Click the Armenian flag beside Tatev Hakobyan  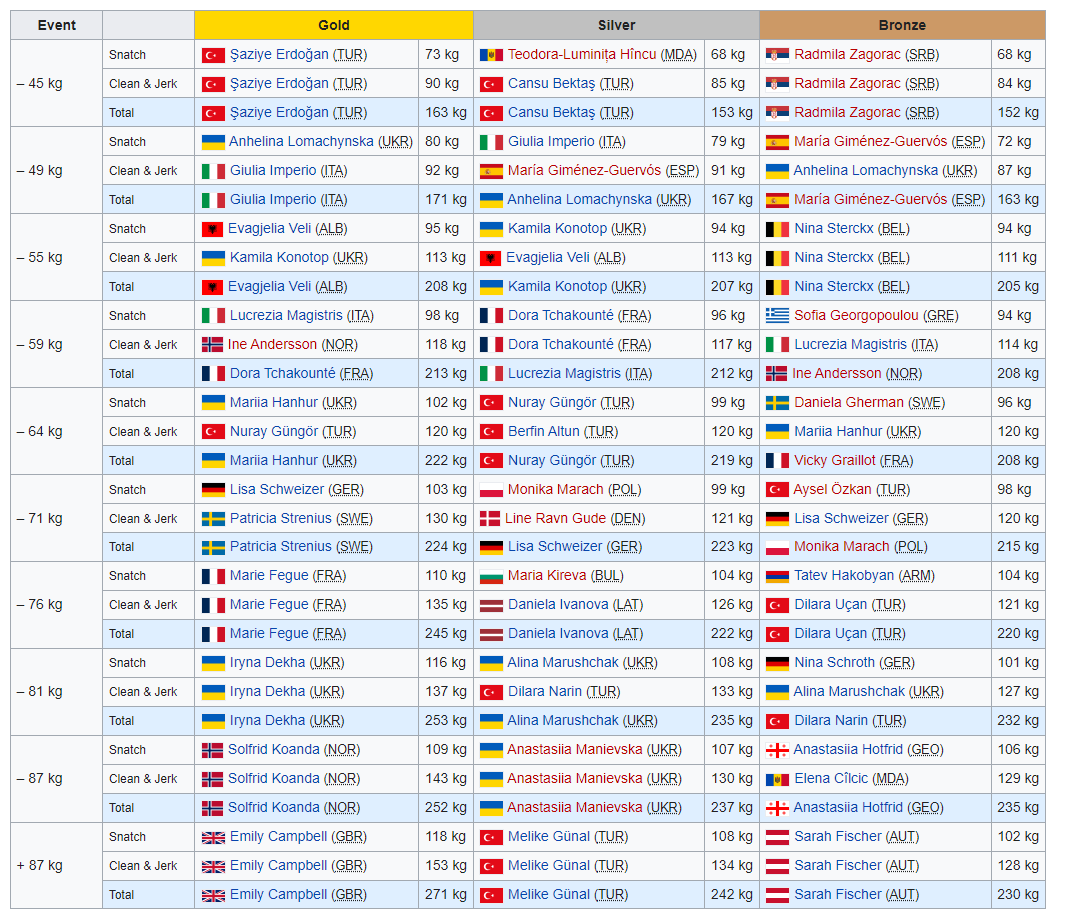point(777,576)
